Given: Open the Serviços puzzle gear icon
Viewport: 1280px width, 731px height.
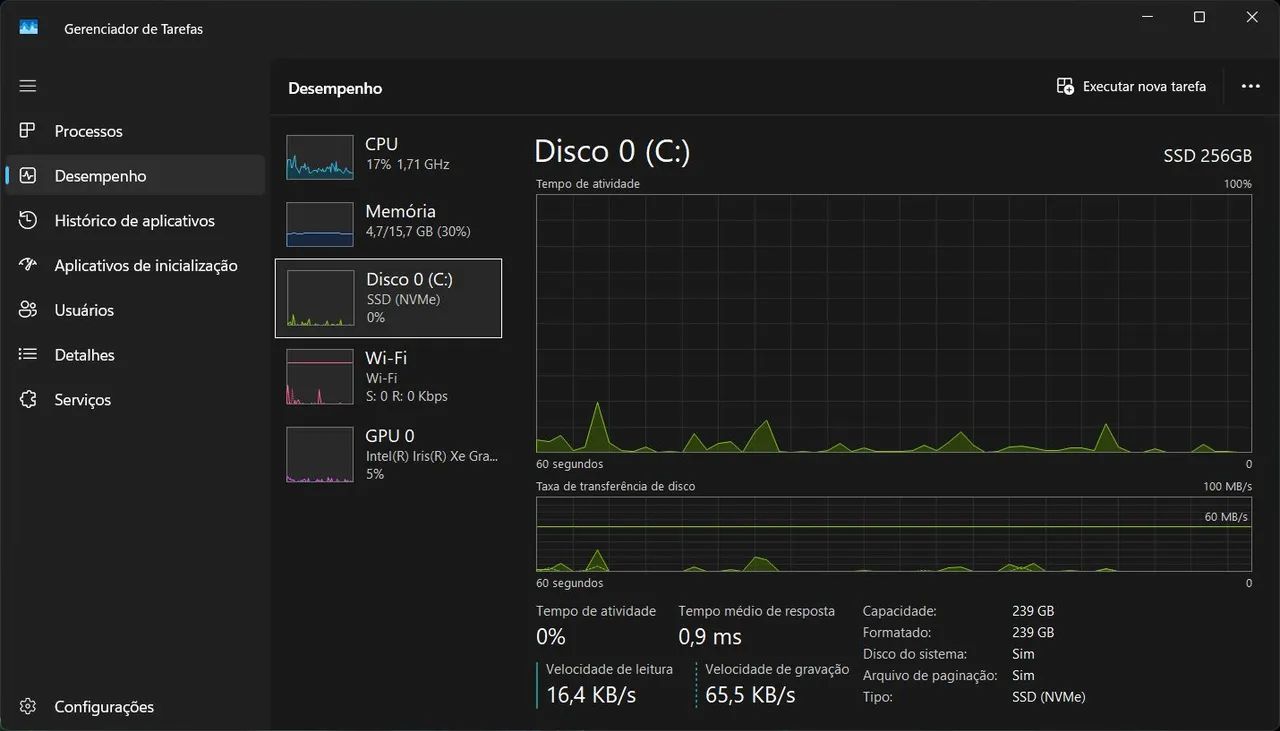Looking at the screenshot, I should coord(28,399).
